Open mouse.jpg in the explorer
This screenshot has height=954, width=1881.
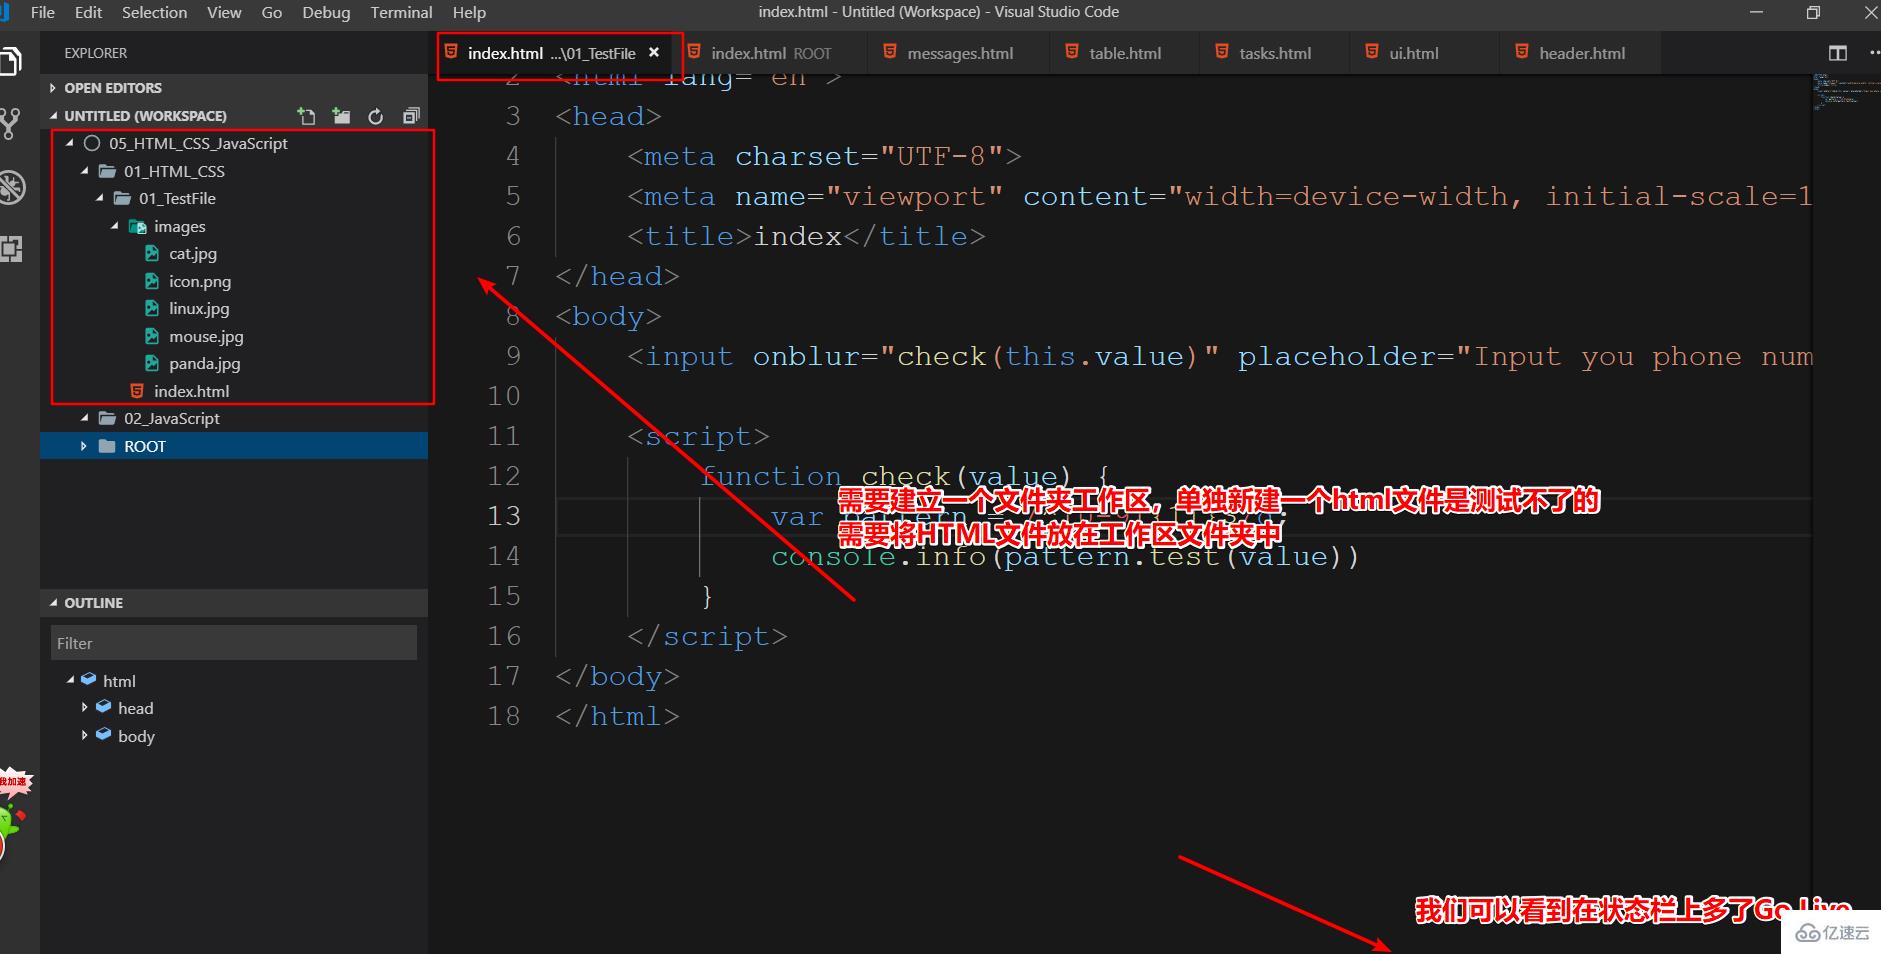click(206, 336)
